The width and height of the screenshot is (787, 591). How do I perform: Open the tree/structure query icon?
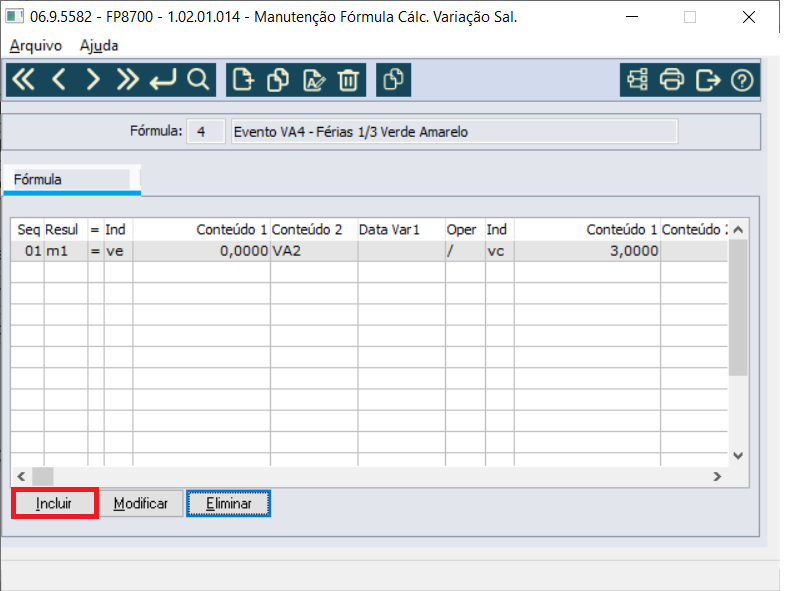click(637, 80)
